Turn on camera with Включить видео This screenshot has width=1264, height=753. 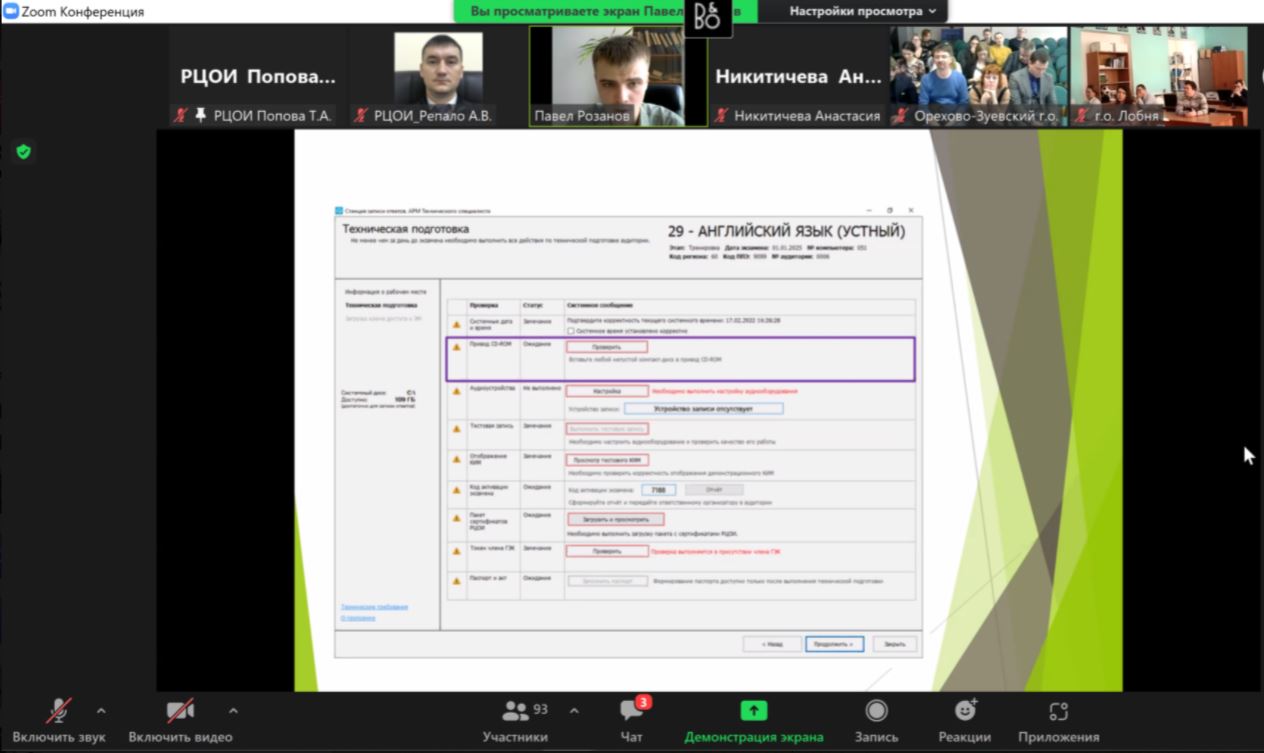[180, 720]
